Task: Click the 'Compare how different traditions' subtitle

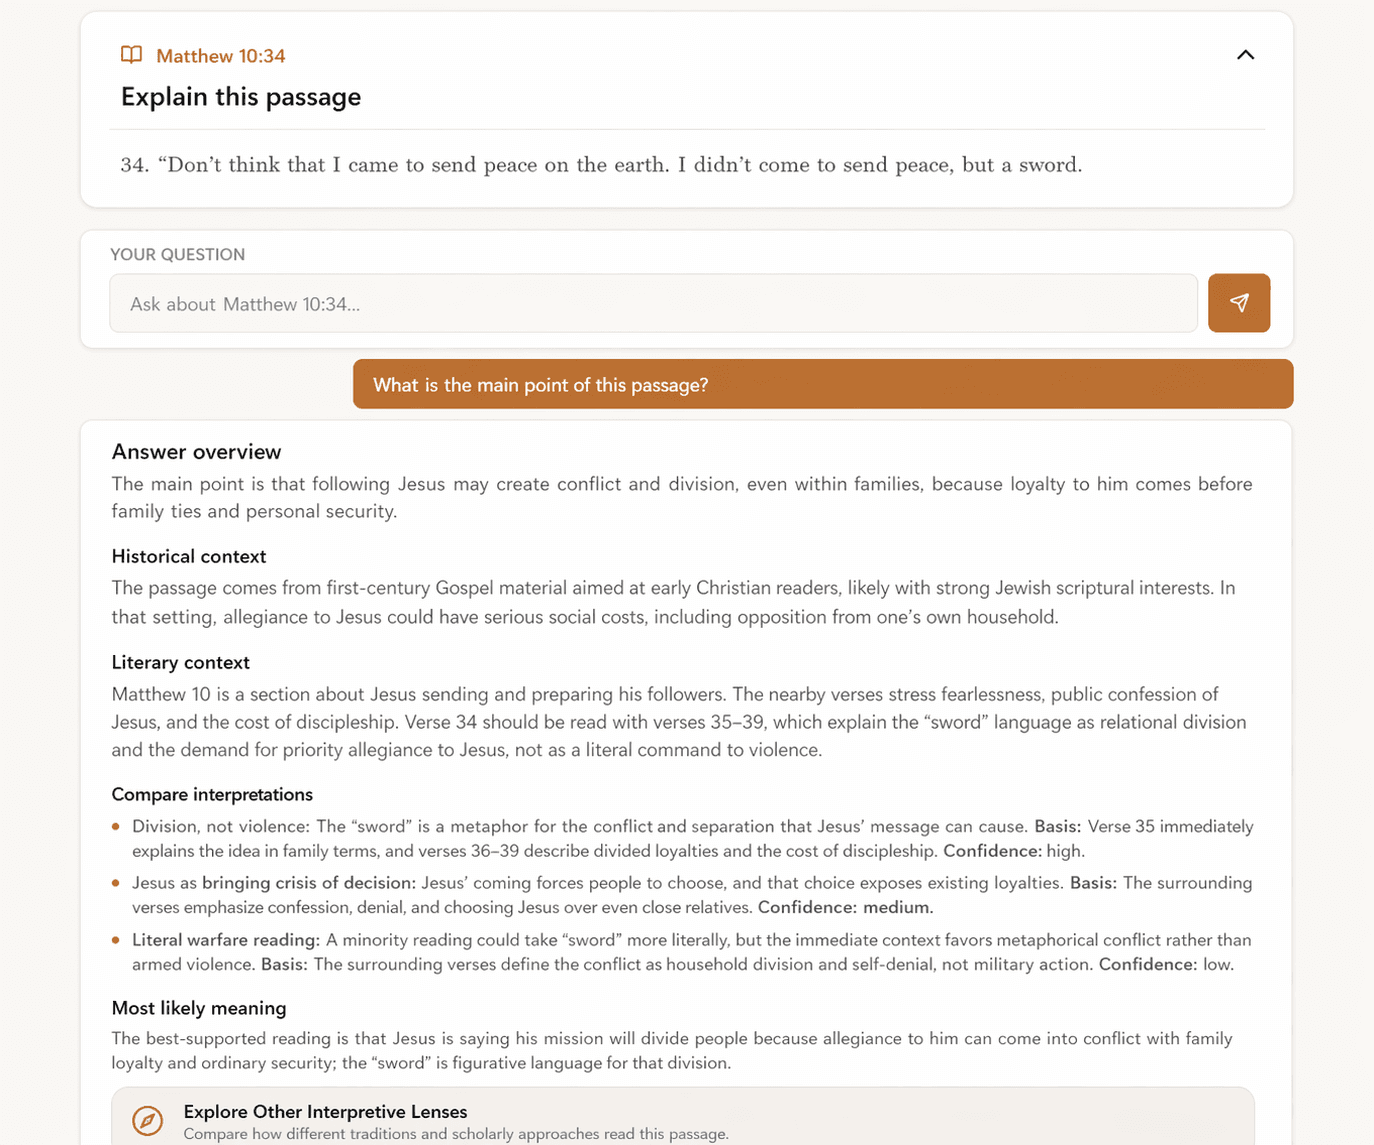Action: tap(456, 1134)
